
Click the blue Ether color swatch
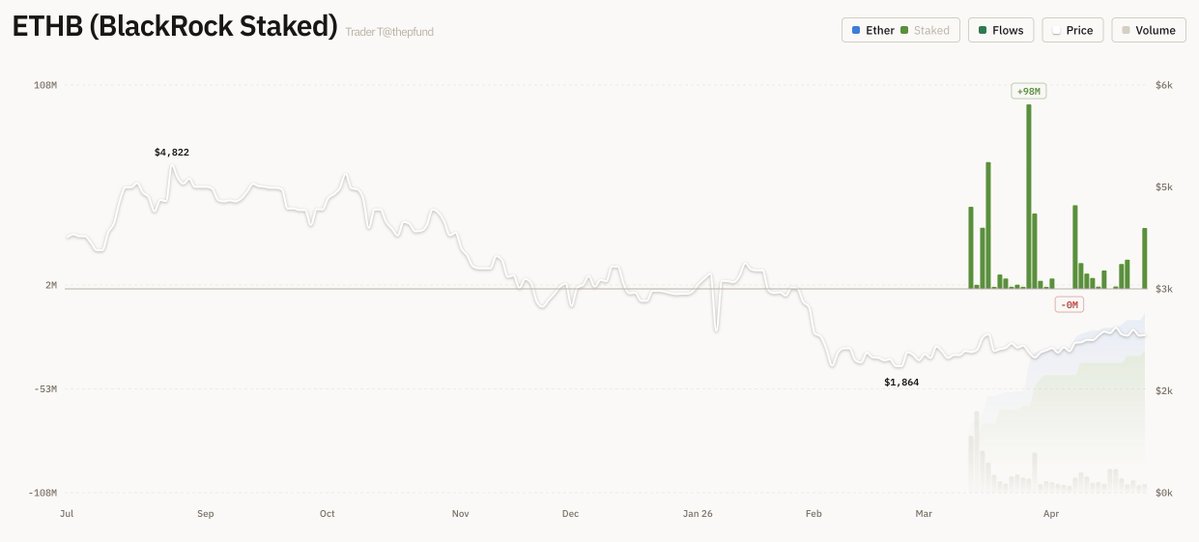tap(856, 30)
